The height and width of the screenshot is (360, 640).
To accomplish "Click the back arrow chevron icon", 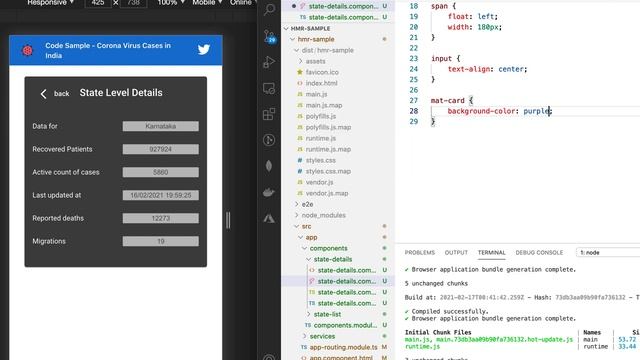I will tap(44, 94).
